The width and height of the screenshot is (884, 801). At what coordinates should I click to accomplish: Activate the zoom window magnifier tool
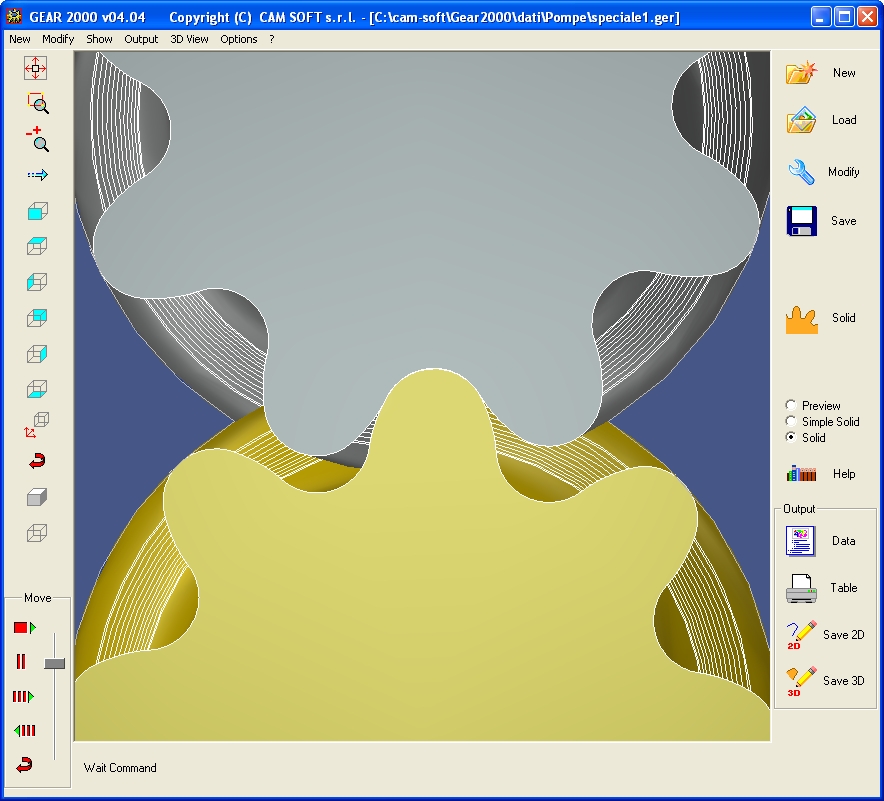click(x=38, y=103)
